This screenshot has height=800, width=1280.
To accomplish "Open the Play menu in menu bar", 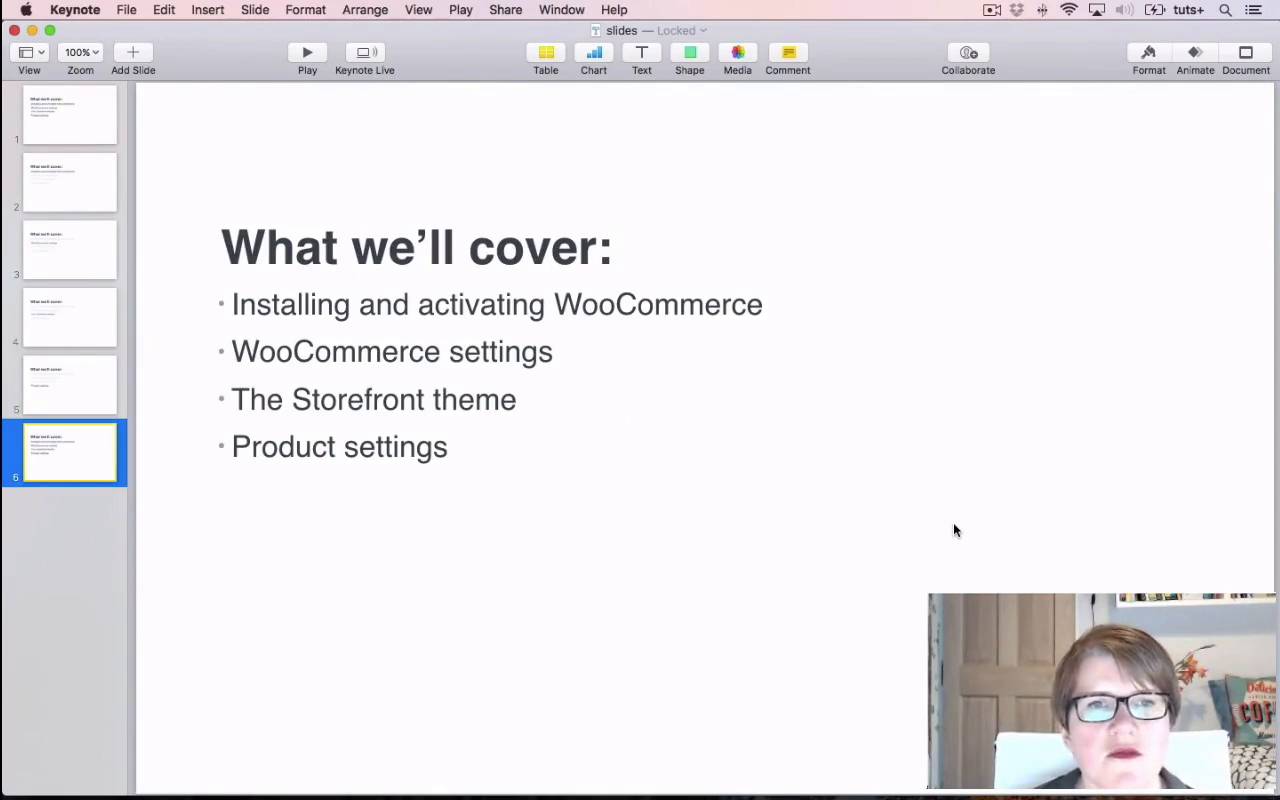I will coord(461,10).
